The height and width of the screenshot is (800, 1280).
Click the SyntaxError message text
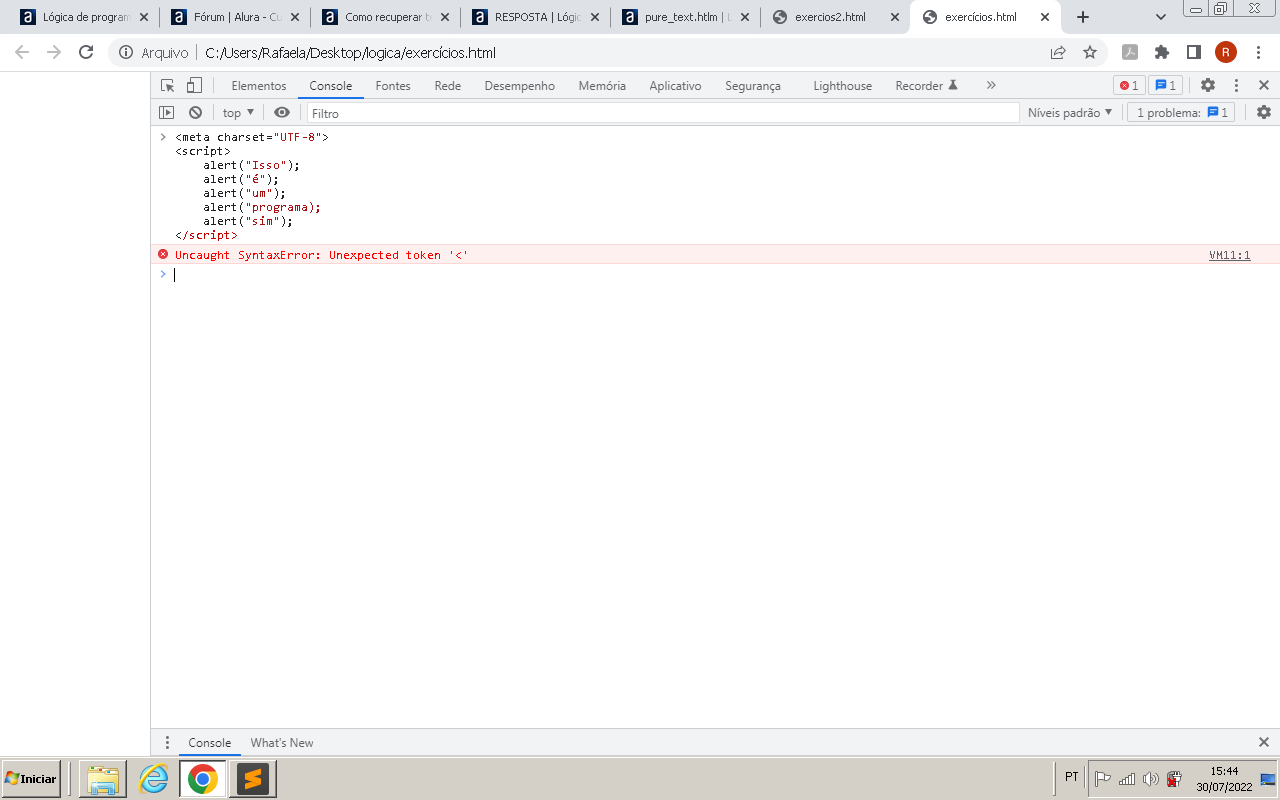click(x=321, y=255)
